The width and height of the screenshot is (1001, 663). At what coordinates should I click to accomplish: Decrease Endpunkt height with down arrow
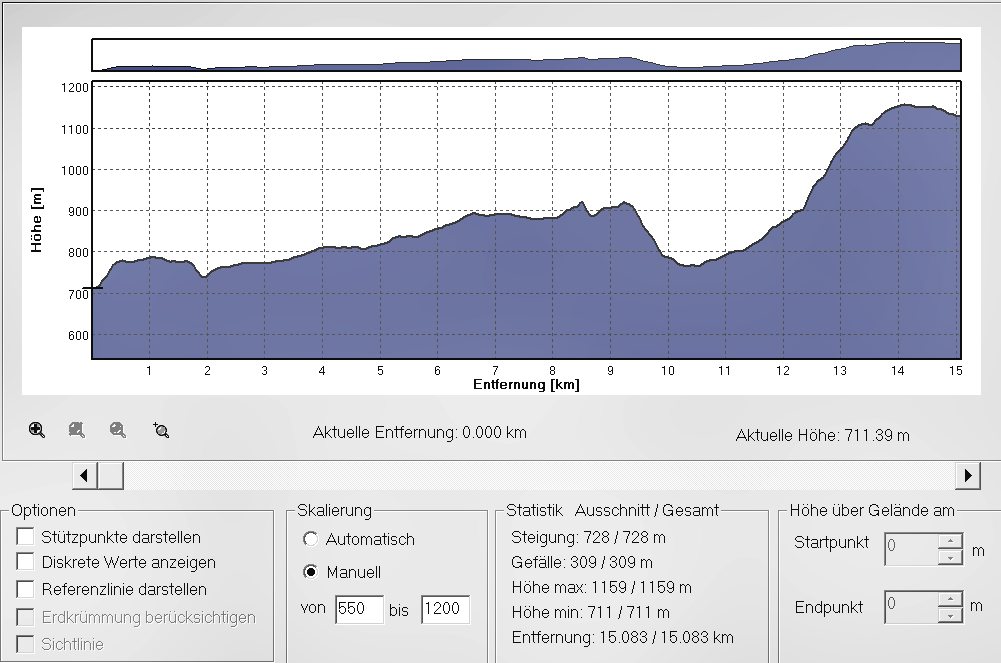pyautogui.click(x=949, y=613)
